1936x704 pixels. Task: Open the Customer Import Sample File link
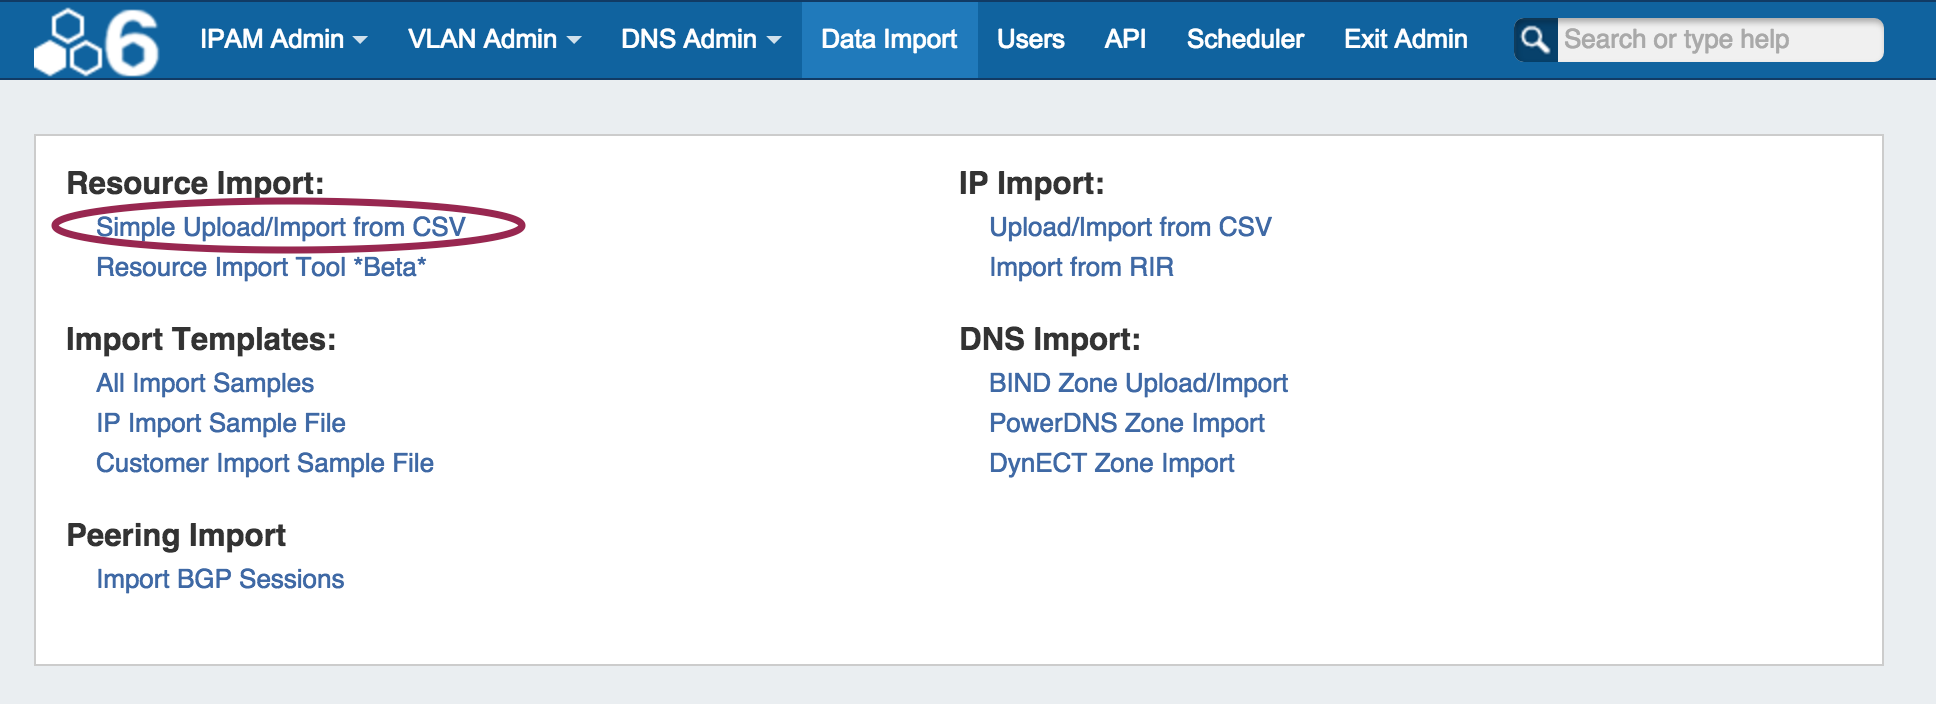pyautogui.click(x=265, y=463)
